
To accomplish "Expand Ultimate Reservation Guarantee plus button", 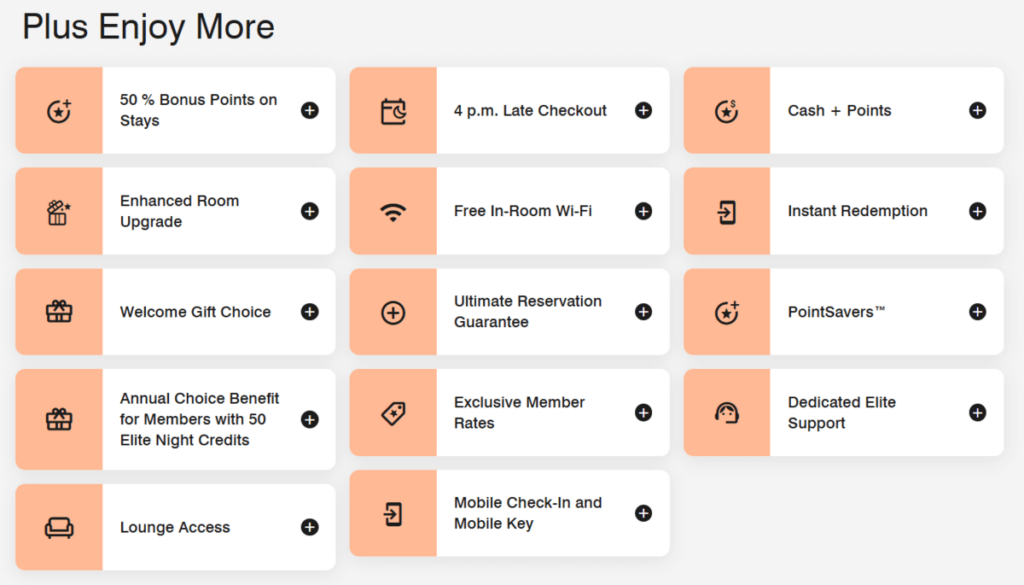I will [x=644, y=312].
